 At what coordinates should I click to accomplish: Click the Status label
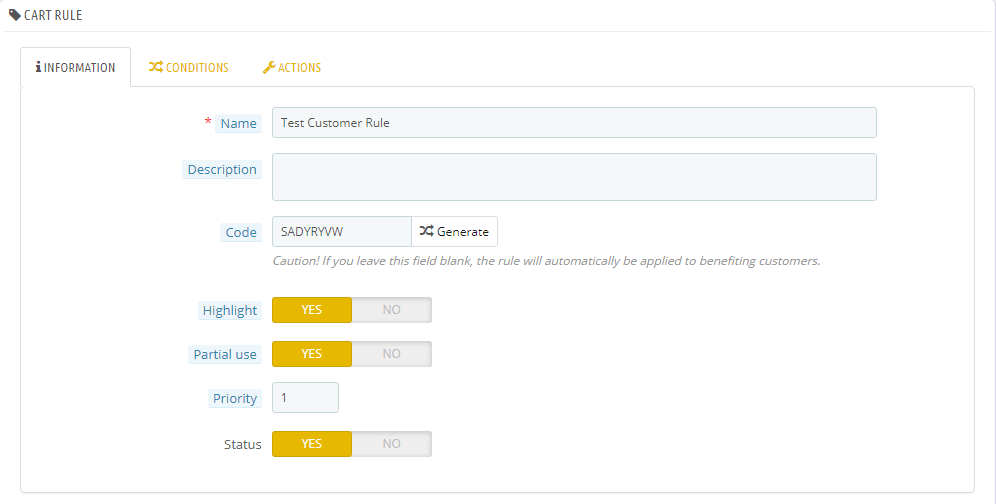click(243, 444)
